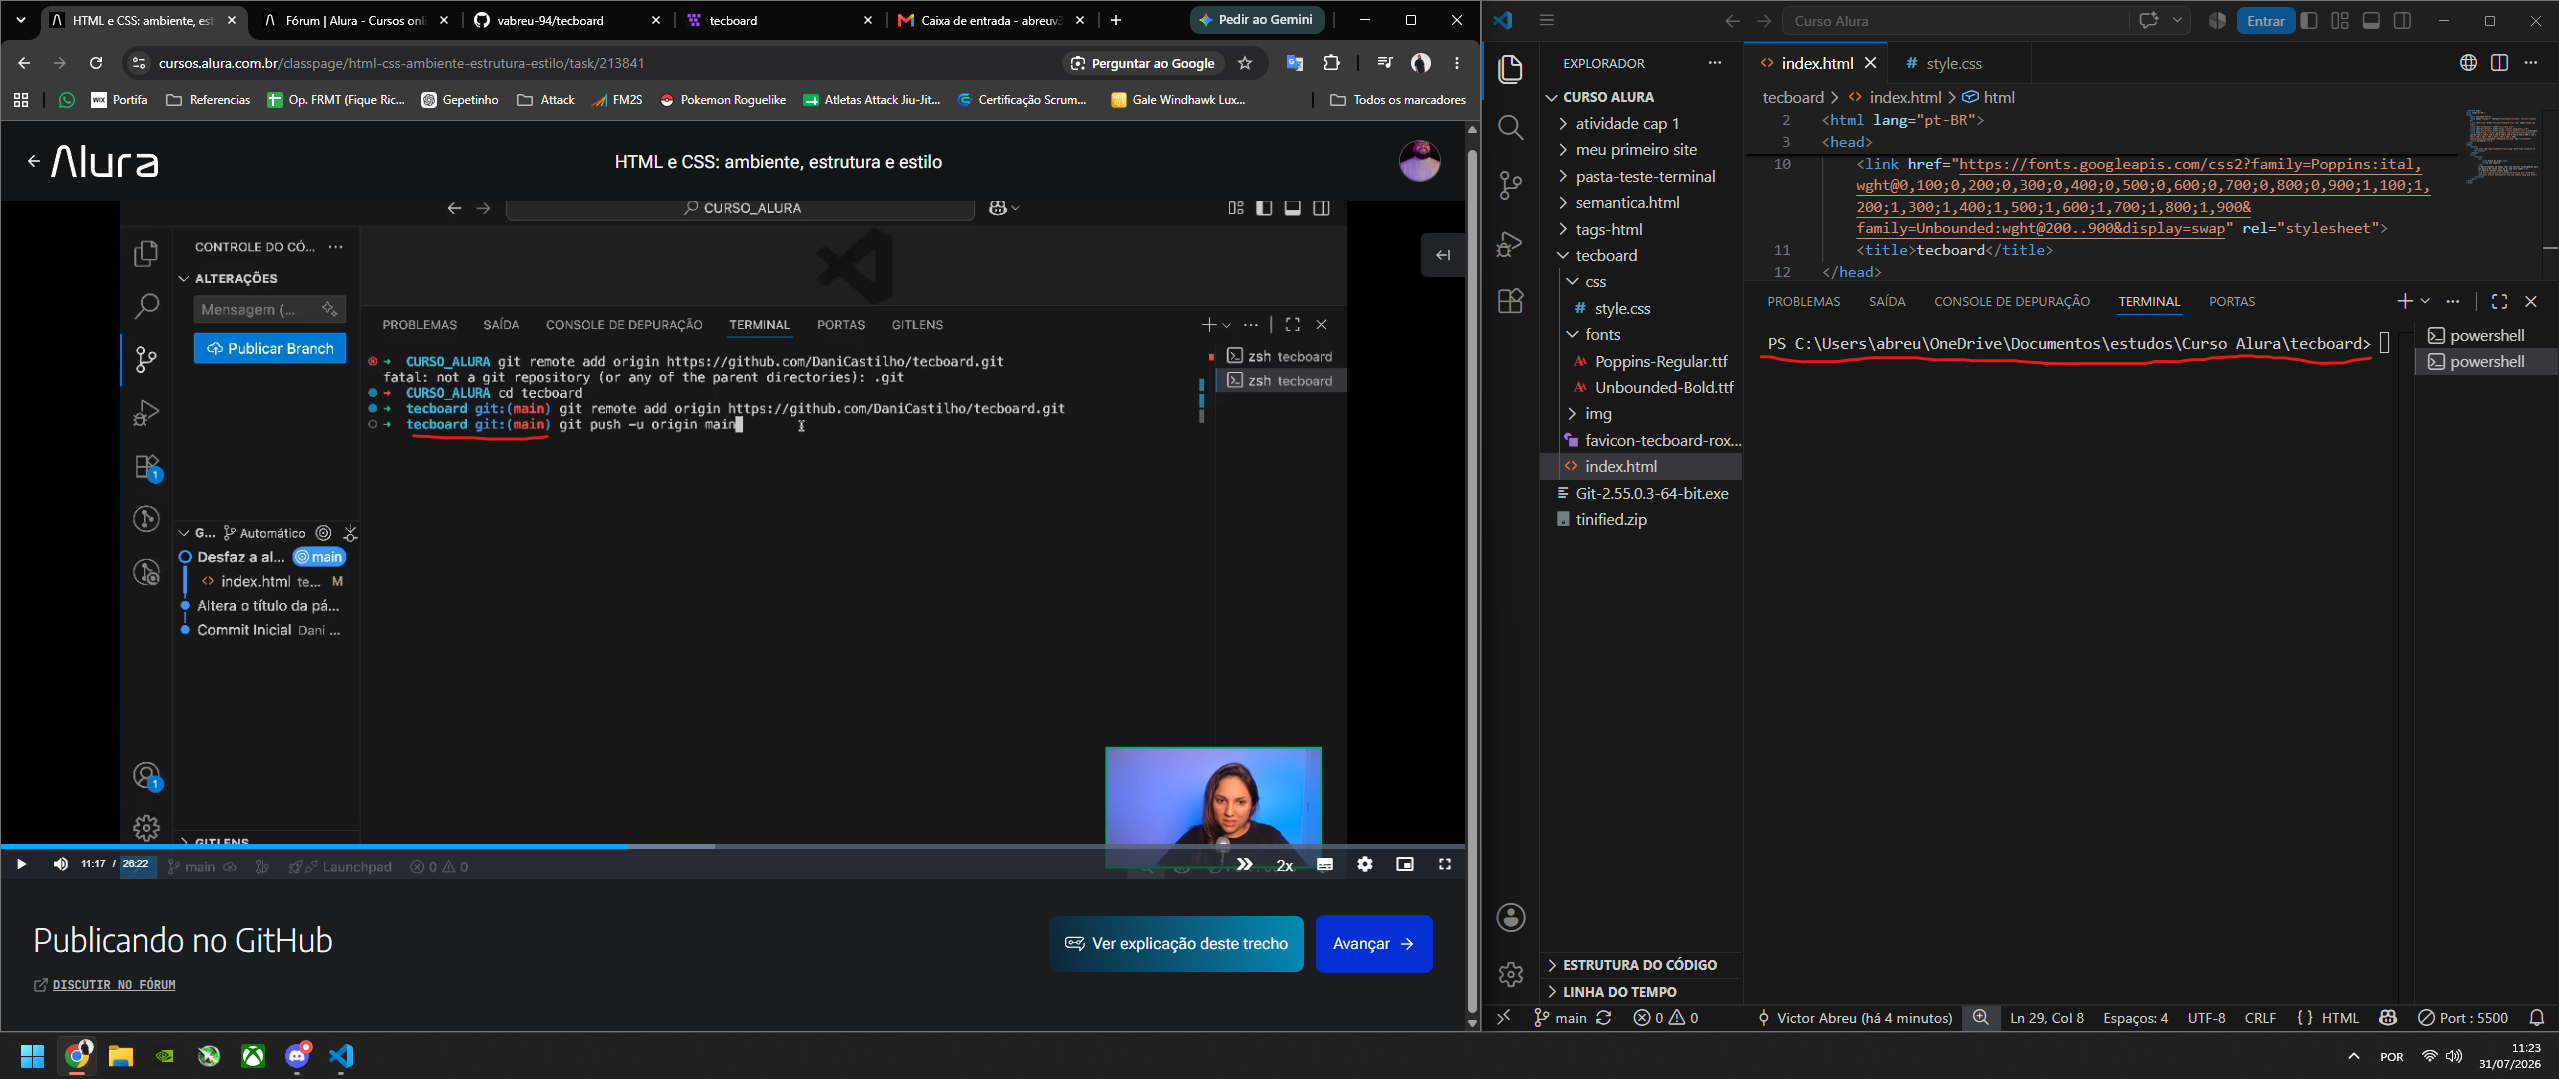Open the terminal launch profile dropdown arrow
2559x1079 pixels.
pos(2425,301)
